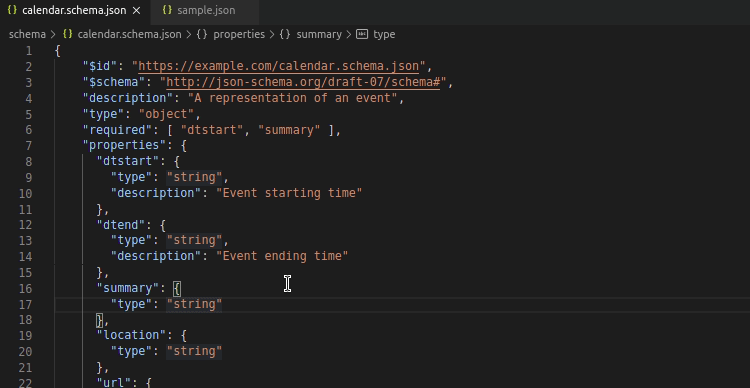Click the "dtstart" entry in the required array
Viewport: 750px width, 388px height.
click(211, 130)
